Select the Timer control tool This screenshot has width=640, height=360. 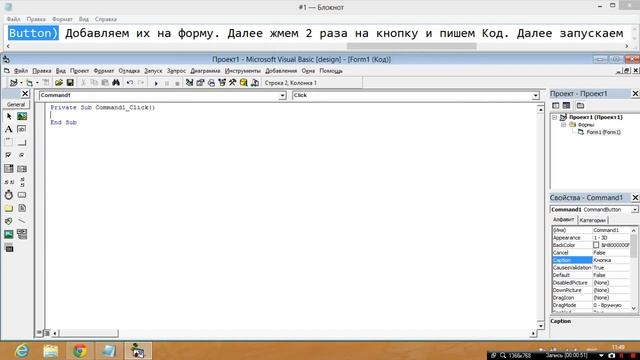pyautogui.click(x=9, y=195)
